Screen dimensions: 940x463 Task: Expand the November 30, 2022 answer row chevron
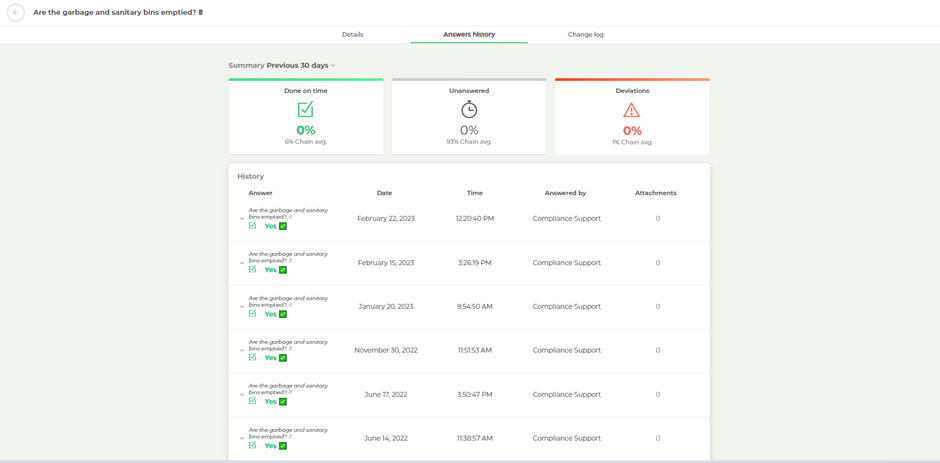[x=242, y=350]
